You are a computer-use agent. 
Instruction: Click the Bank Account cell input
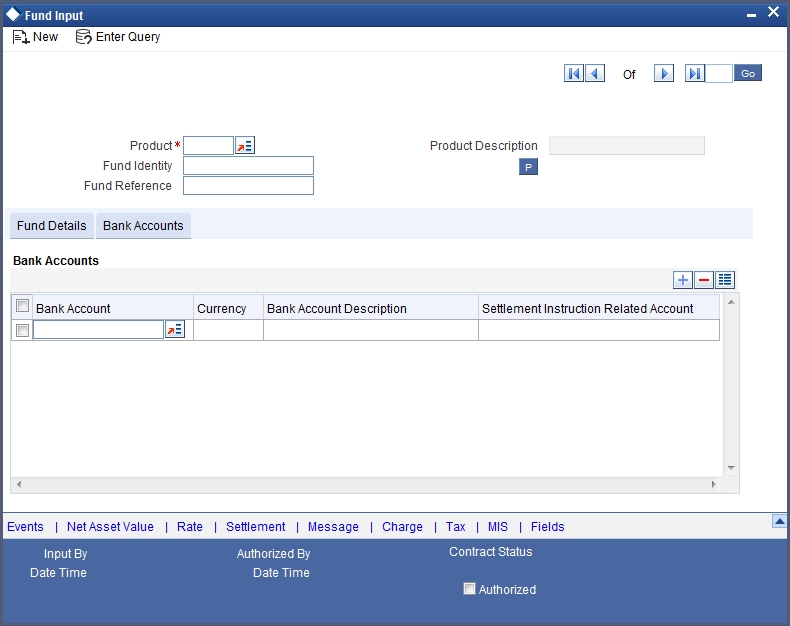click(x=98, y=330)
